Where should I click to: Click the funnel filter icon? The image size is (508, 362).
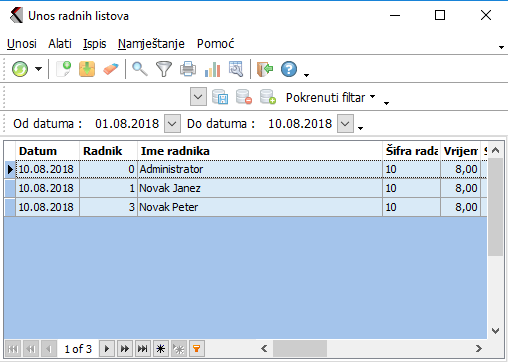(x=164, y=69)
